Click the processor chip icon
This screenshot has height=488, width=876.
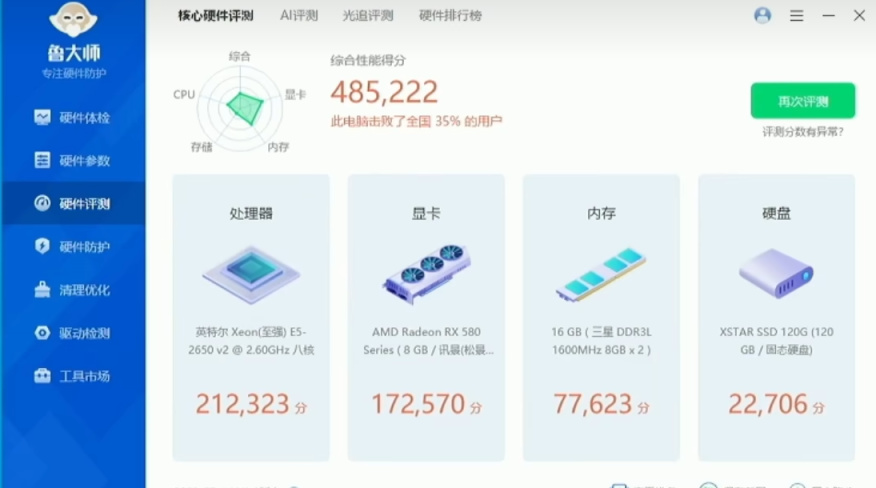click(251, 274)
